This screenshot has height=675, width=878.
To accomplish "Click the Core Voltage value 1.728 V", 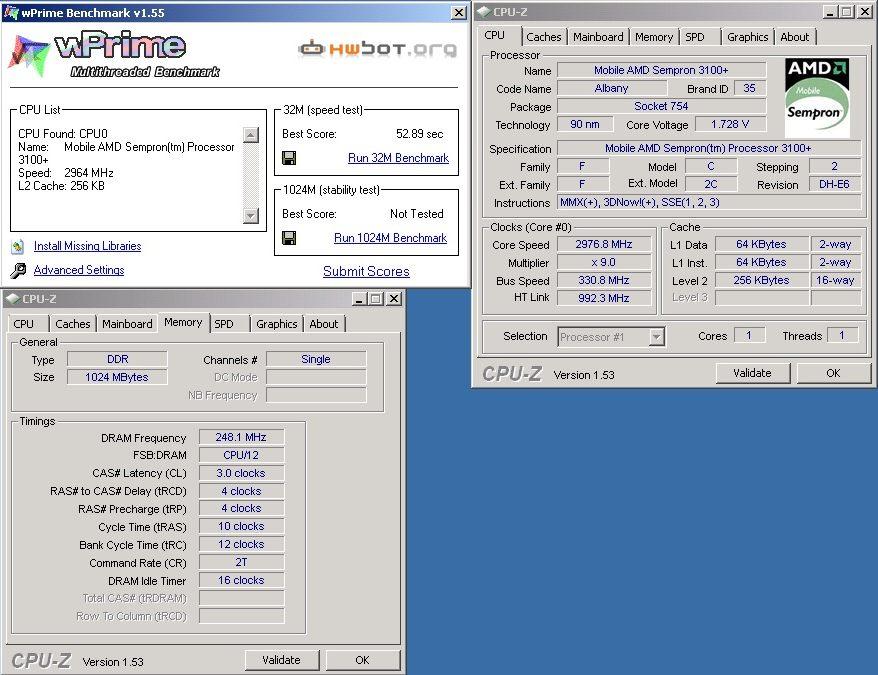I will 730,124.
